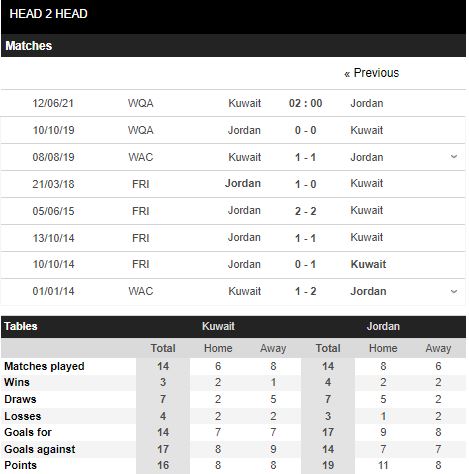The width and height of the screenshot is (469, 474).
Task: Open the 10/10/19 match score 0 - 0
Action: point(305,130)
